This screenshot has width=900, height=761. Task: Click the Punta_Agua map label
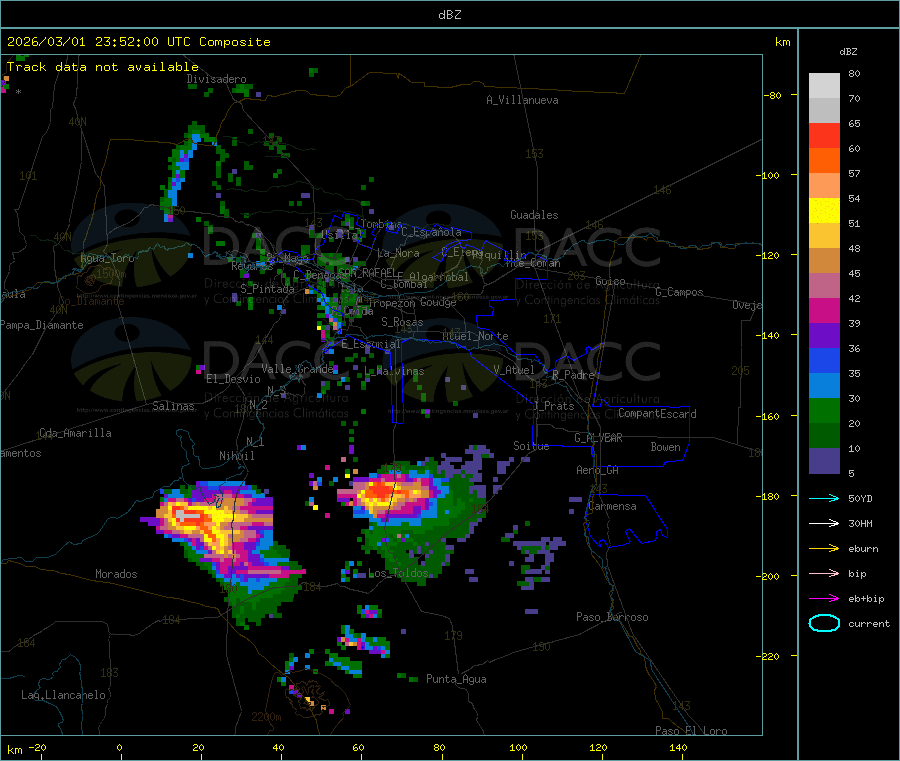[x=456, y=679]
